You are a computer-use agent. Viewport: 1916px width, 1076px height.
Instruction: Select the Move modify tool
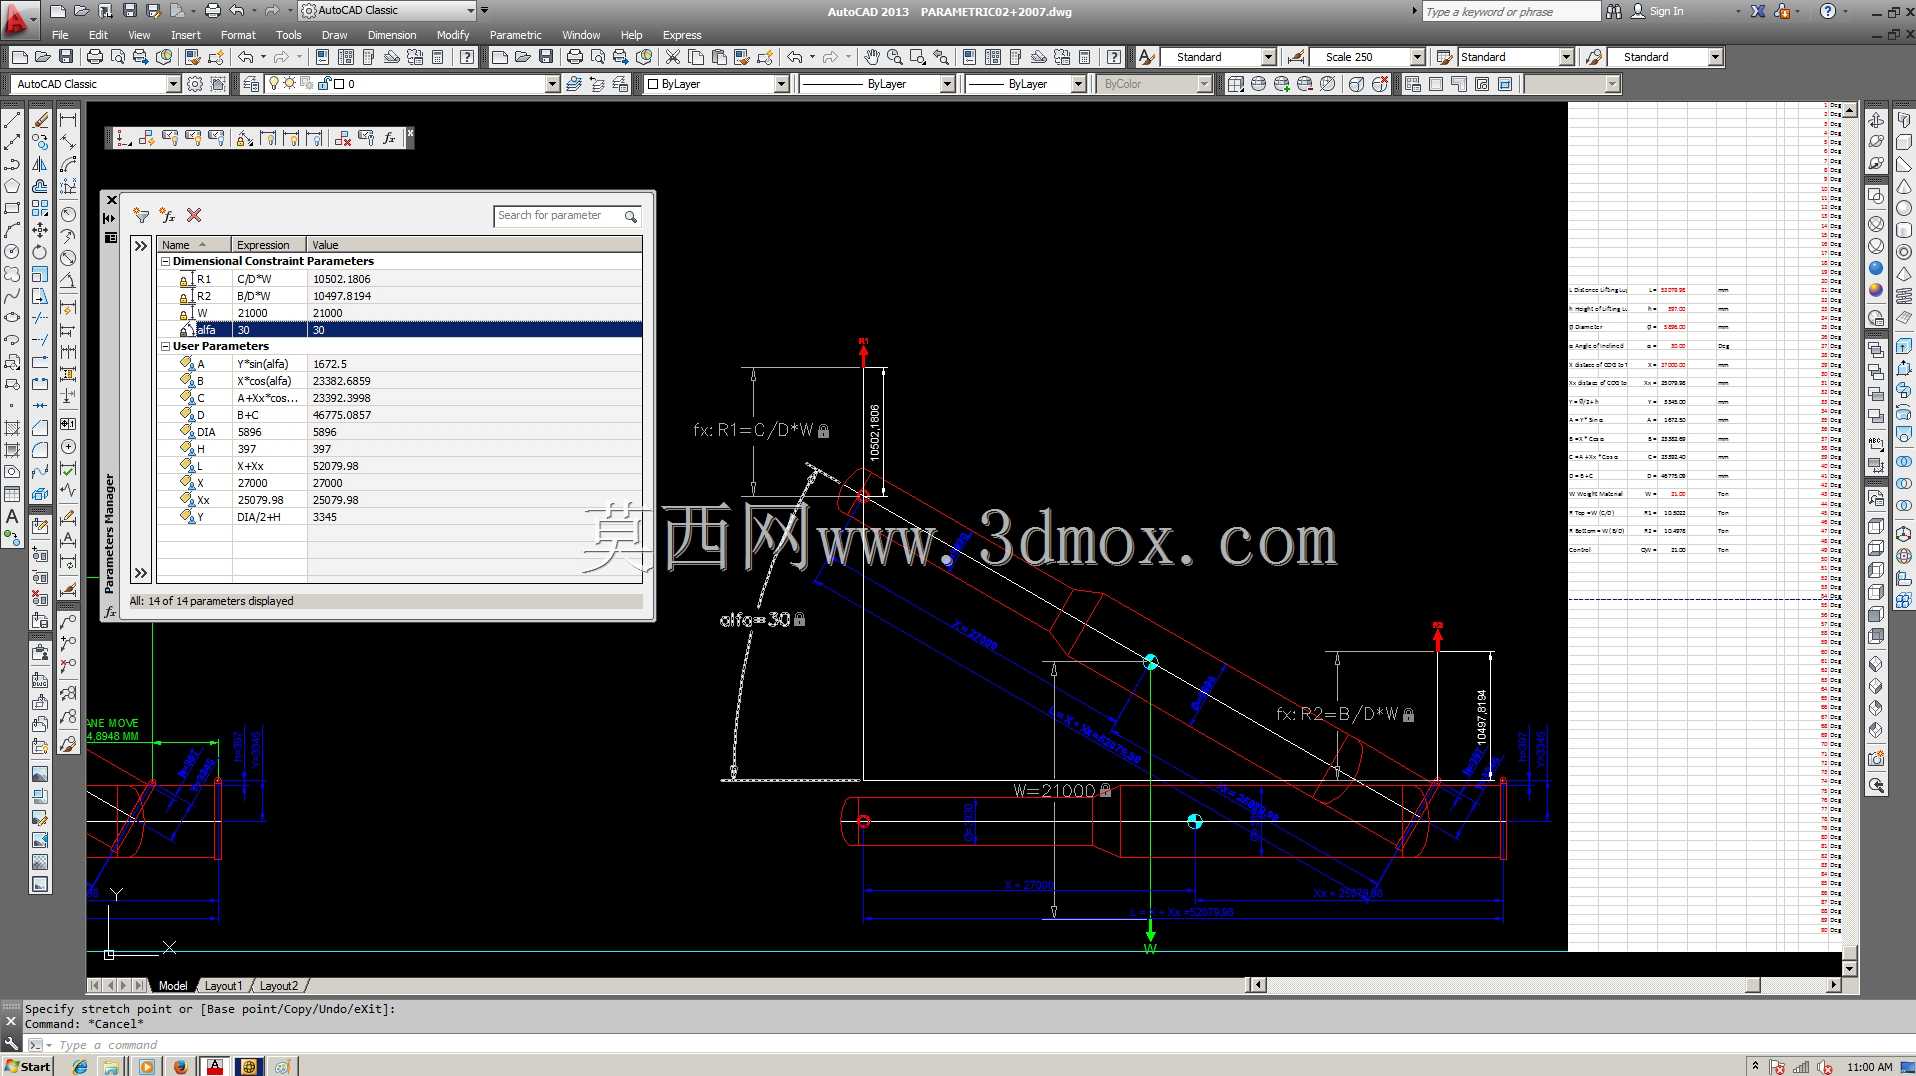click(40, 230)
